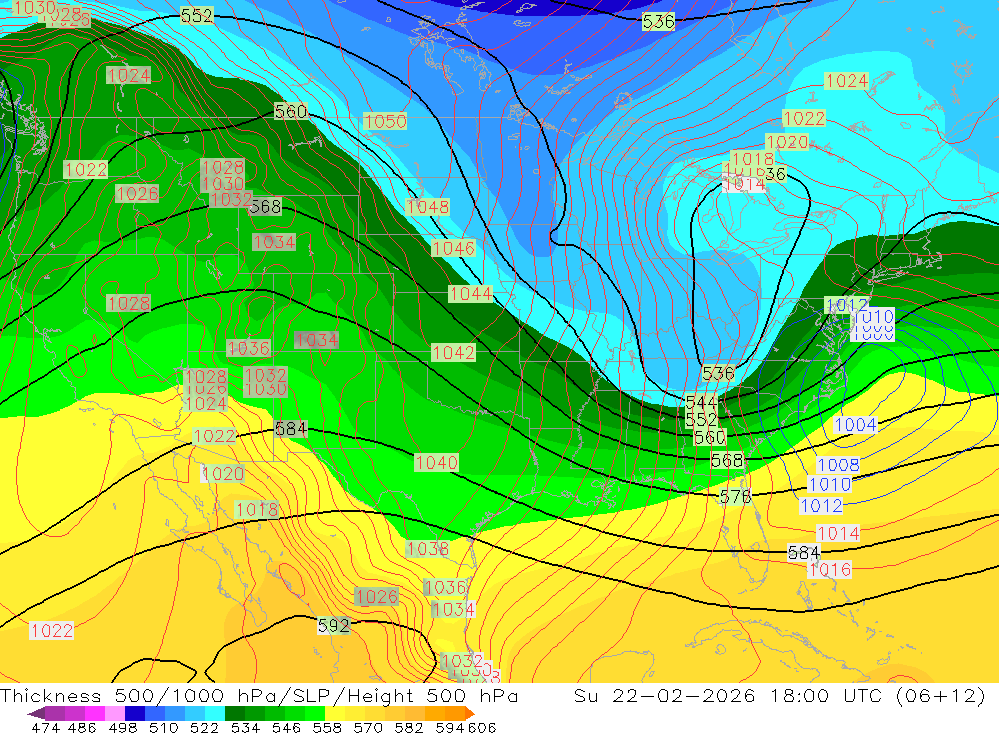
Task: Click the bright magenta legend swatch
Action: [95, 713]
